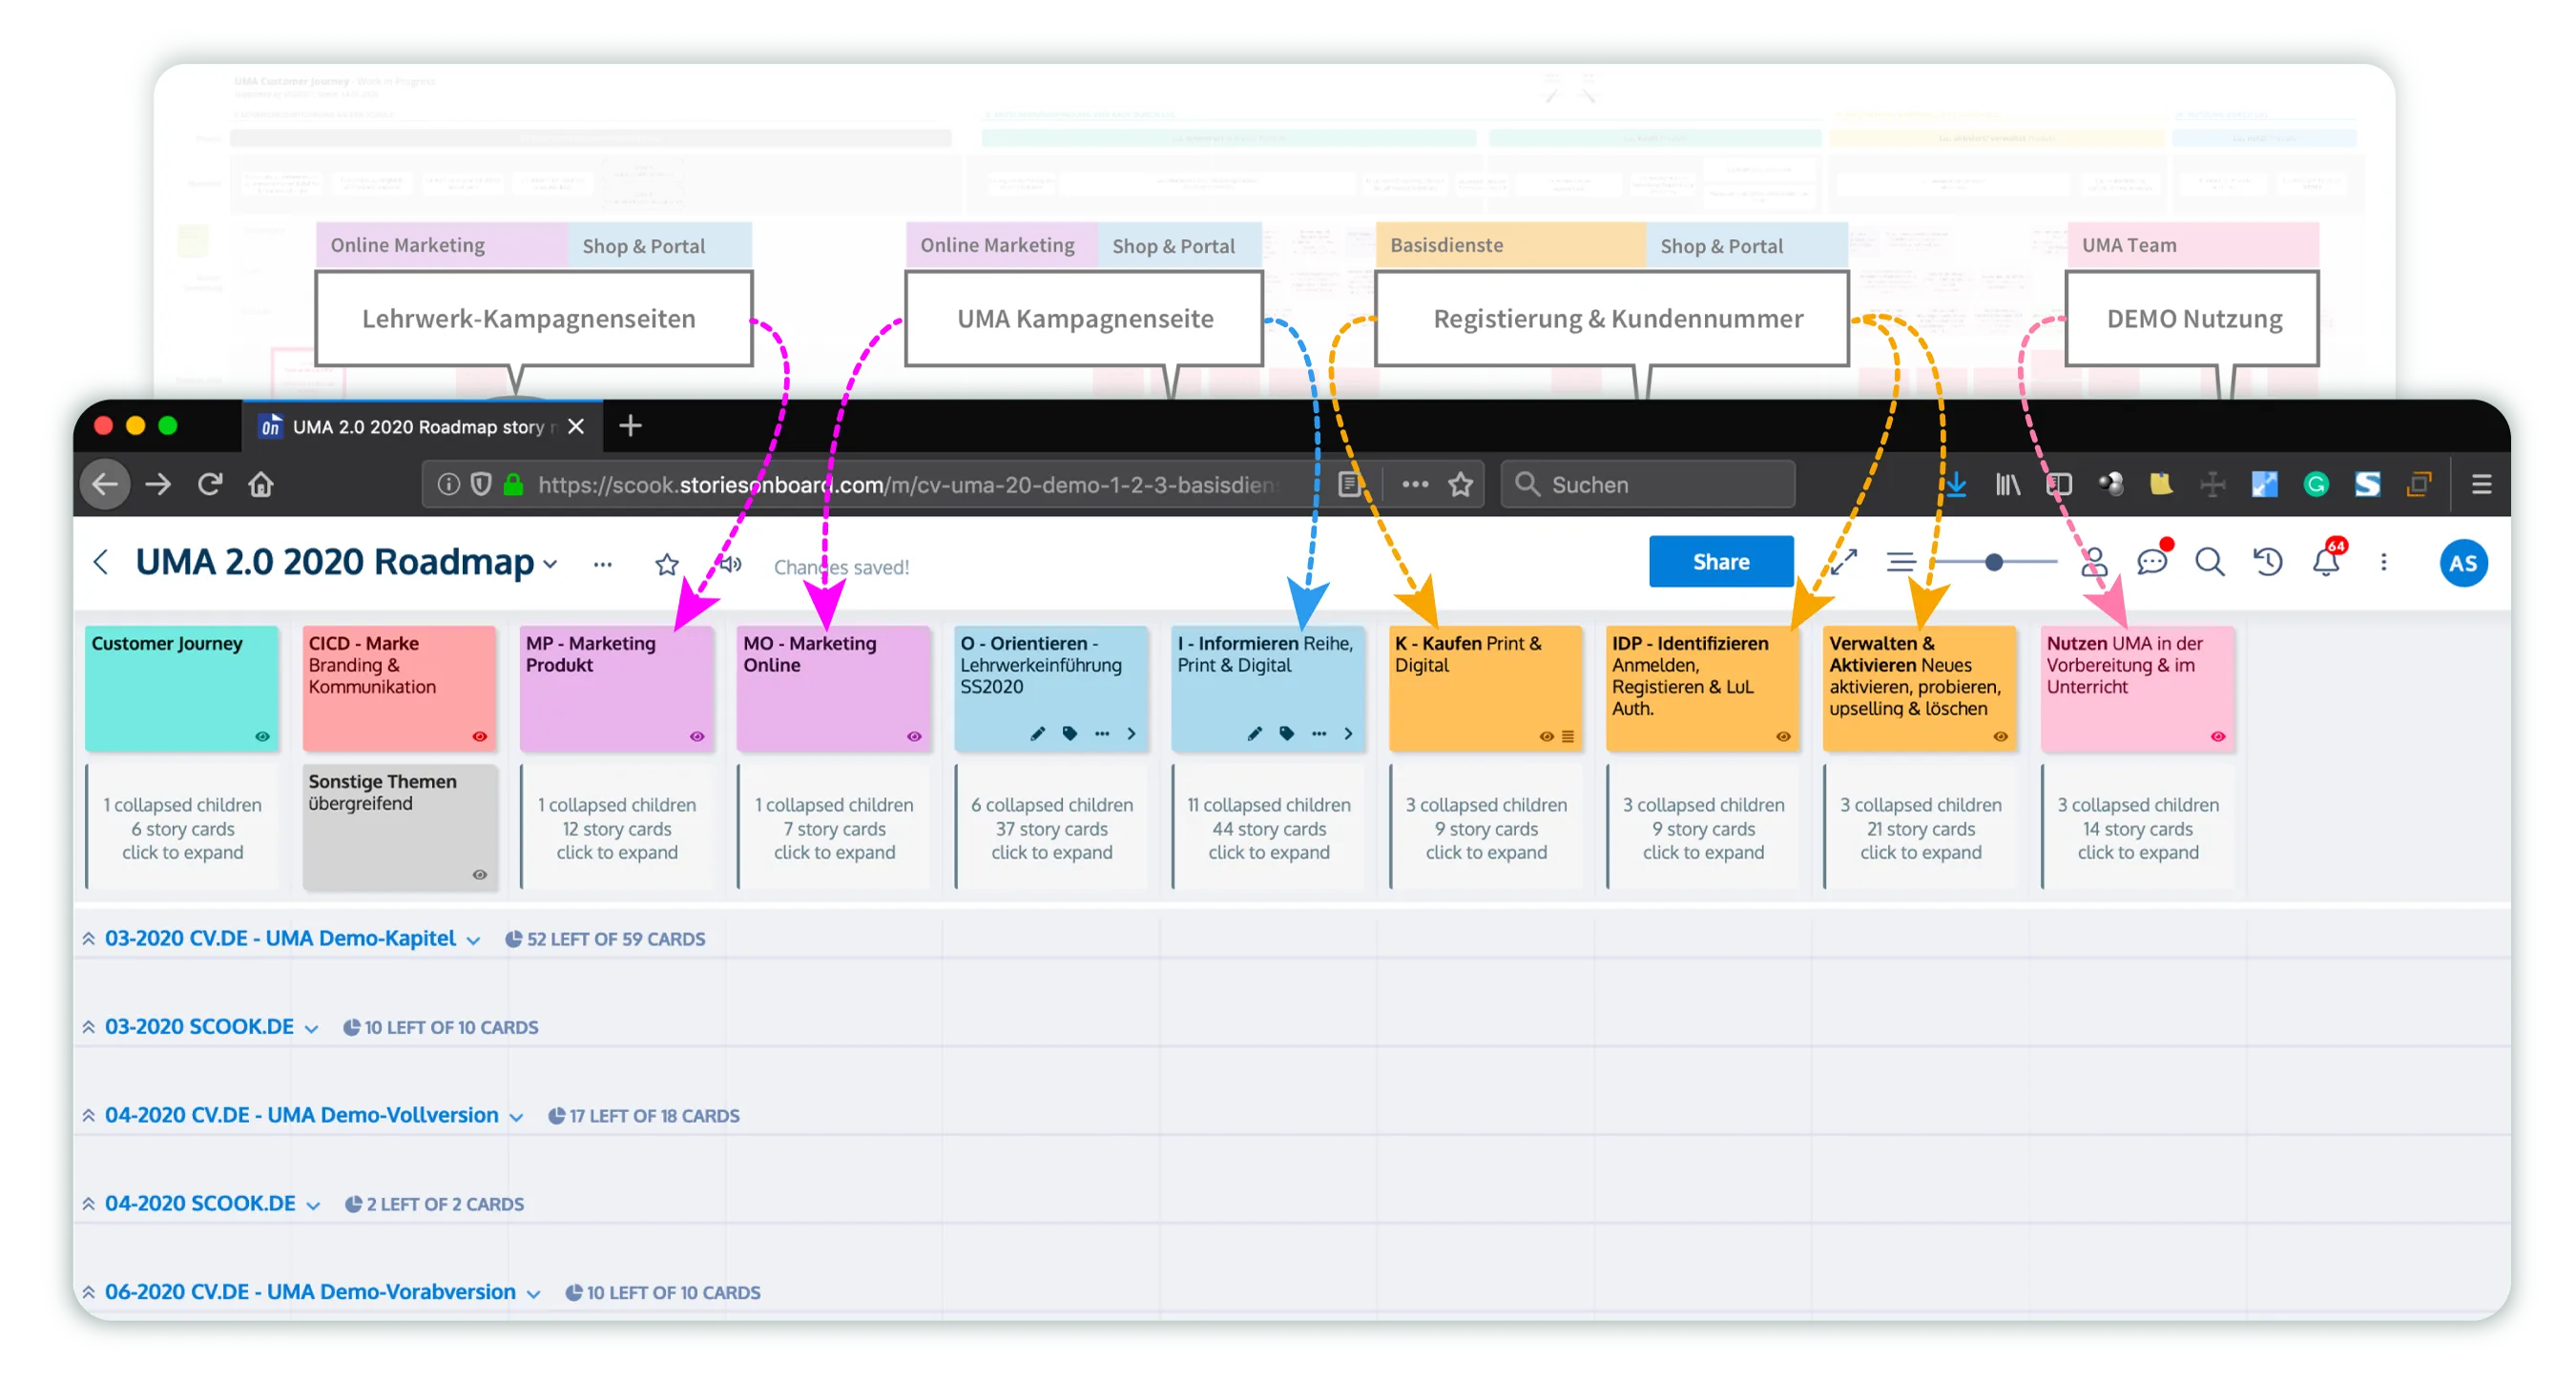Open the three-dot menu on O - Orientieren card
2576x1383 pixels.
coord(1102,734)
